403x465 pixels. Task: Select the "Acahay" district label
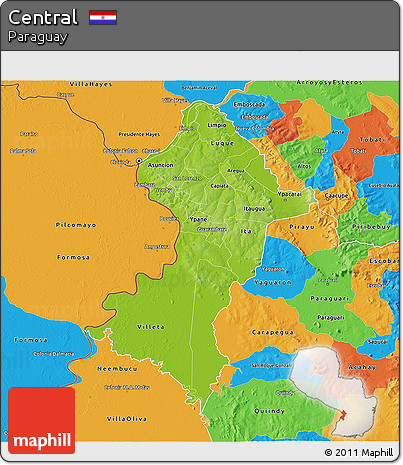point(362,367)
